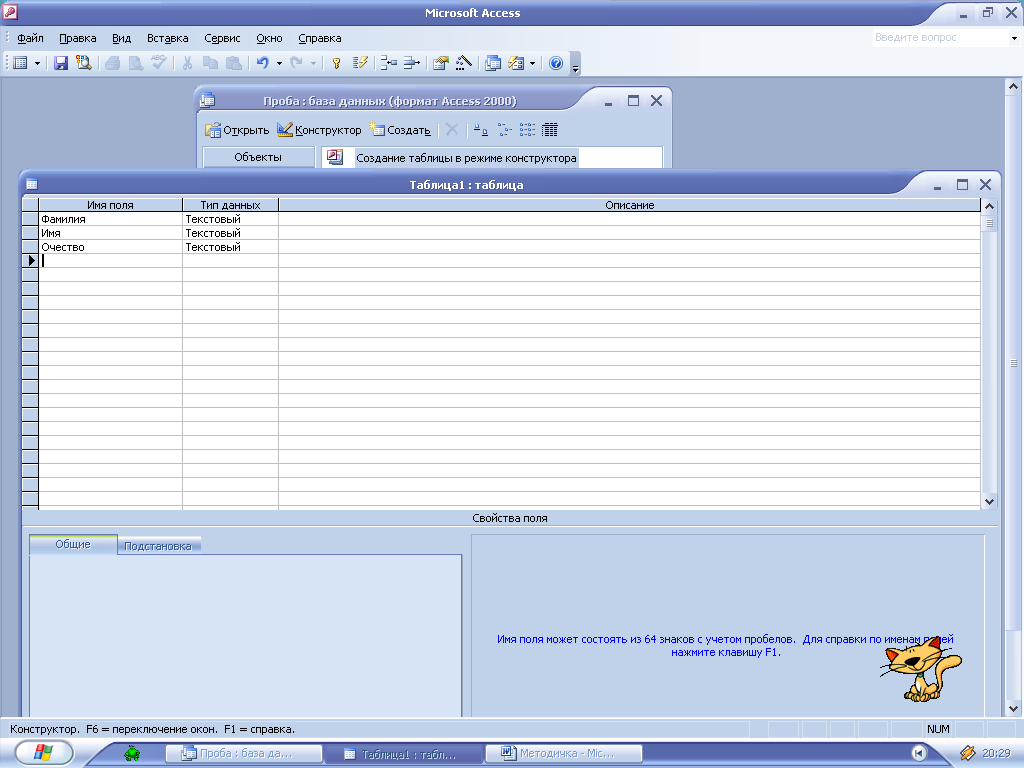Viewport: 1024px width, 768px height.
Task: Click the Имя field name cell
Action: click(110, 233)
